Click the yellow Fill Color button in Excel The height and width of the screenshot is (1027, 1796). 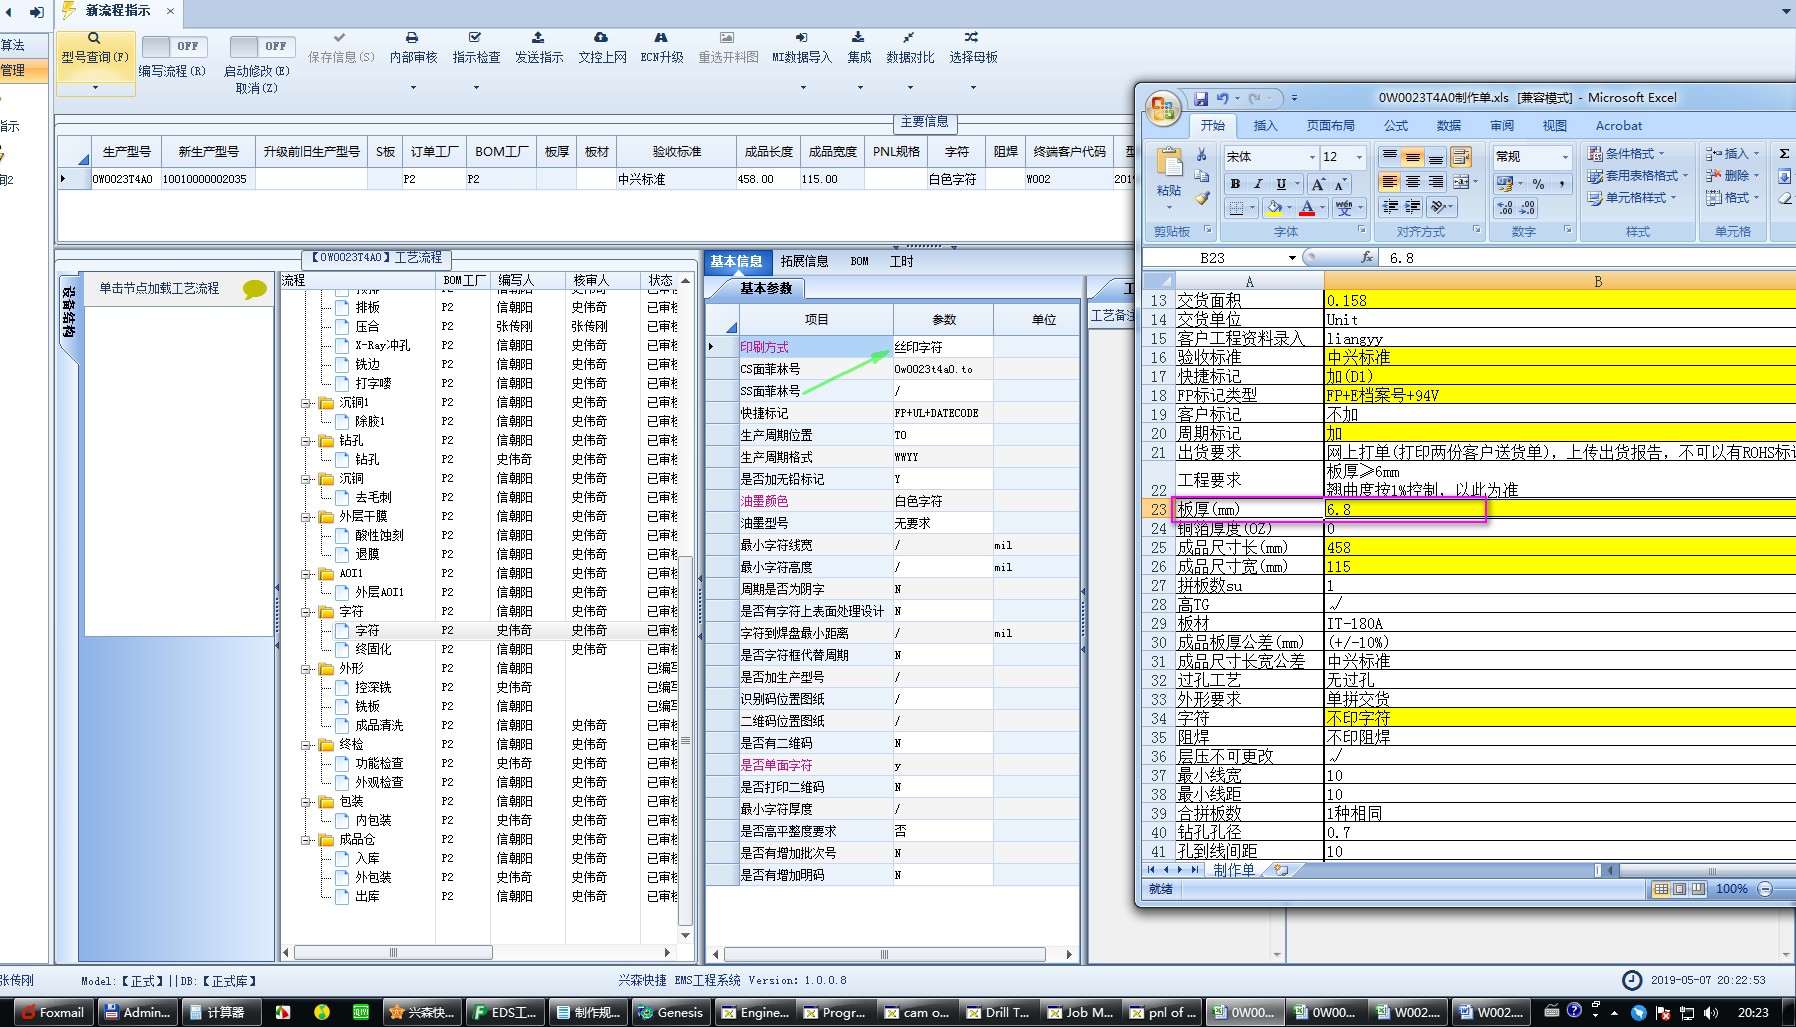pyautogui.click(x=1274, y=208)
